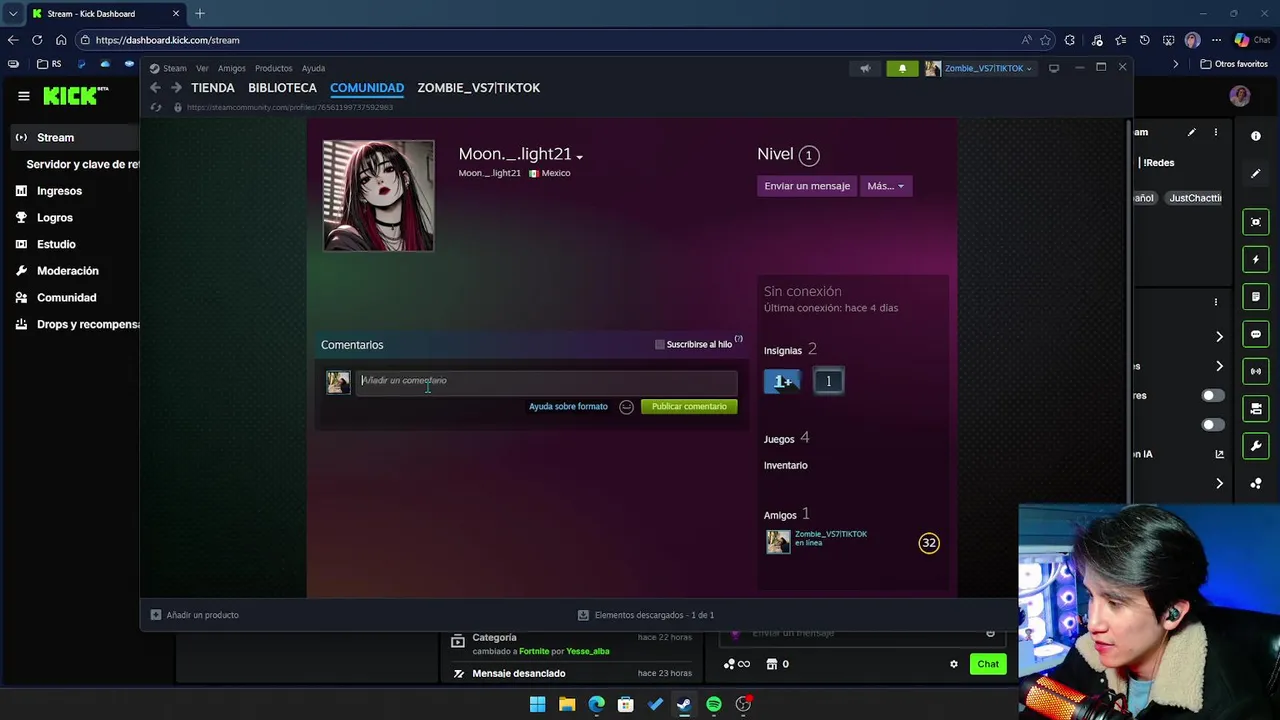Open Windows Start menu
The width and height of the screenshot is (1280, 720).
538,704
